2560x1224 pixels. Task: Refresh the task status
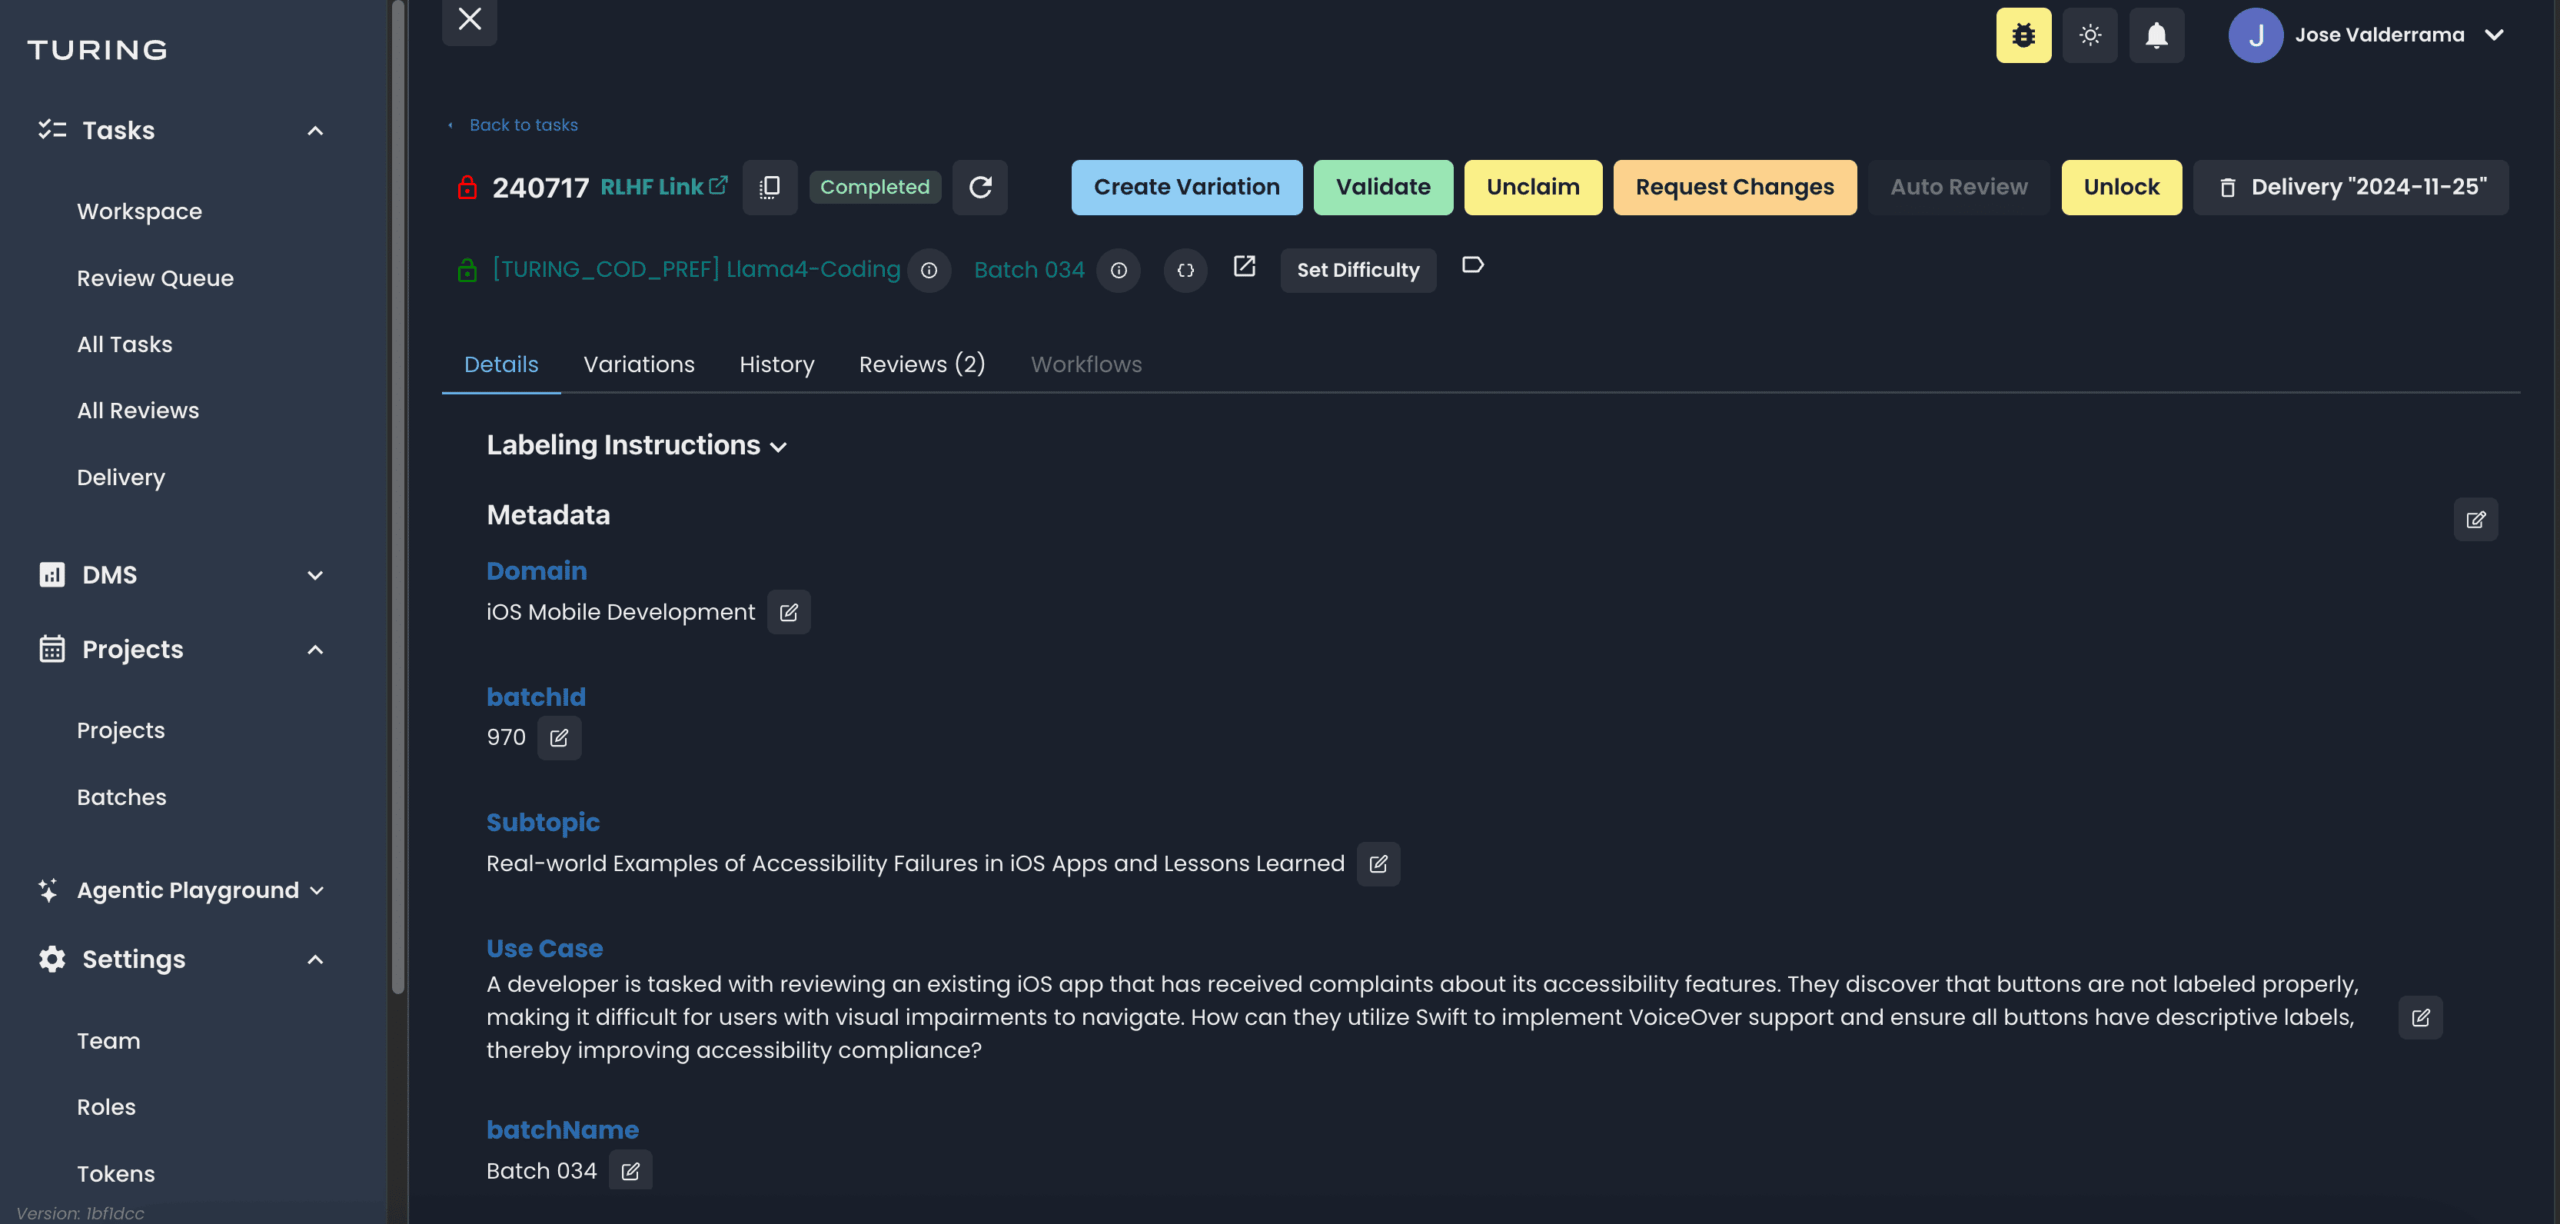980,187
